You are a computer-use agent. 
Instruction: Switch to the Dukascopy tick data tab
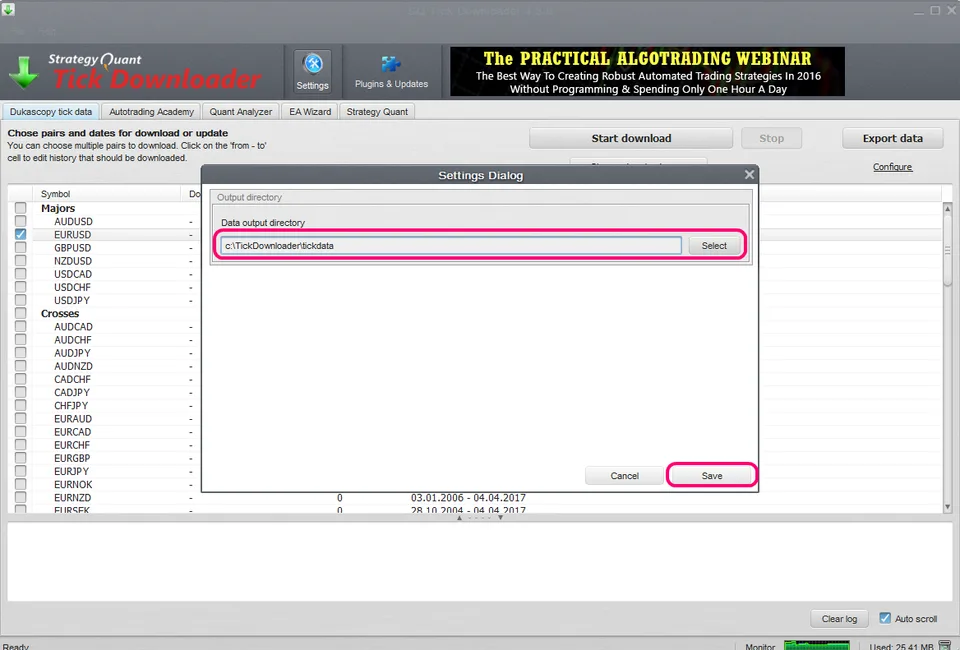click(51, 111)
